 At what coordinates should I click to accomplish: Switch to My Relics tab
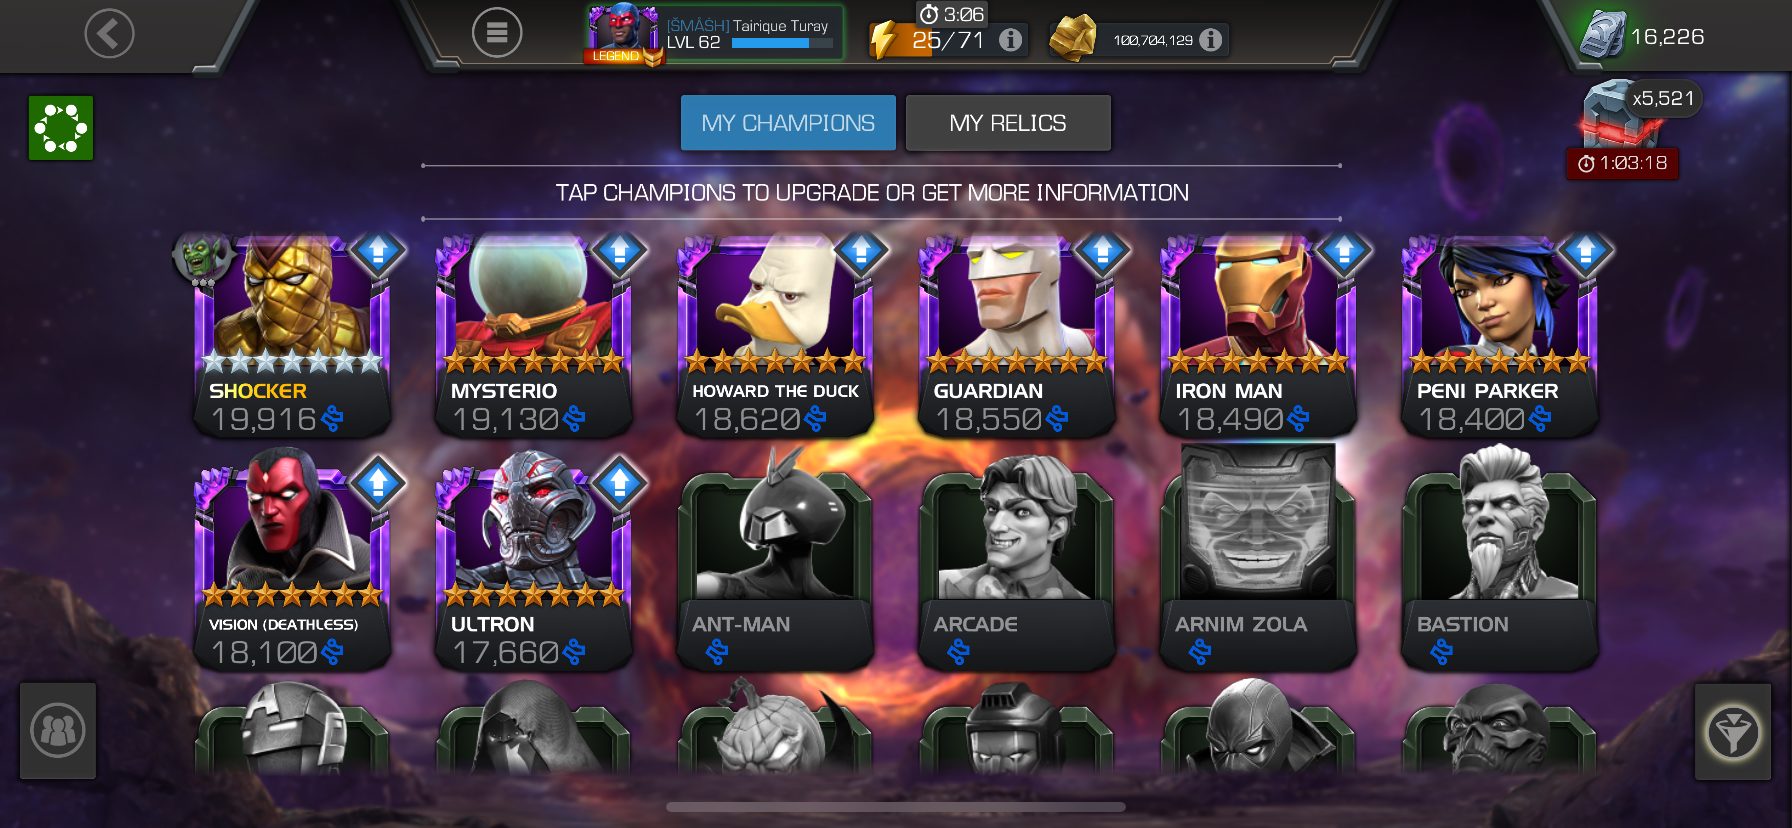pyautogui.click(x=1008, y=123)
